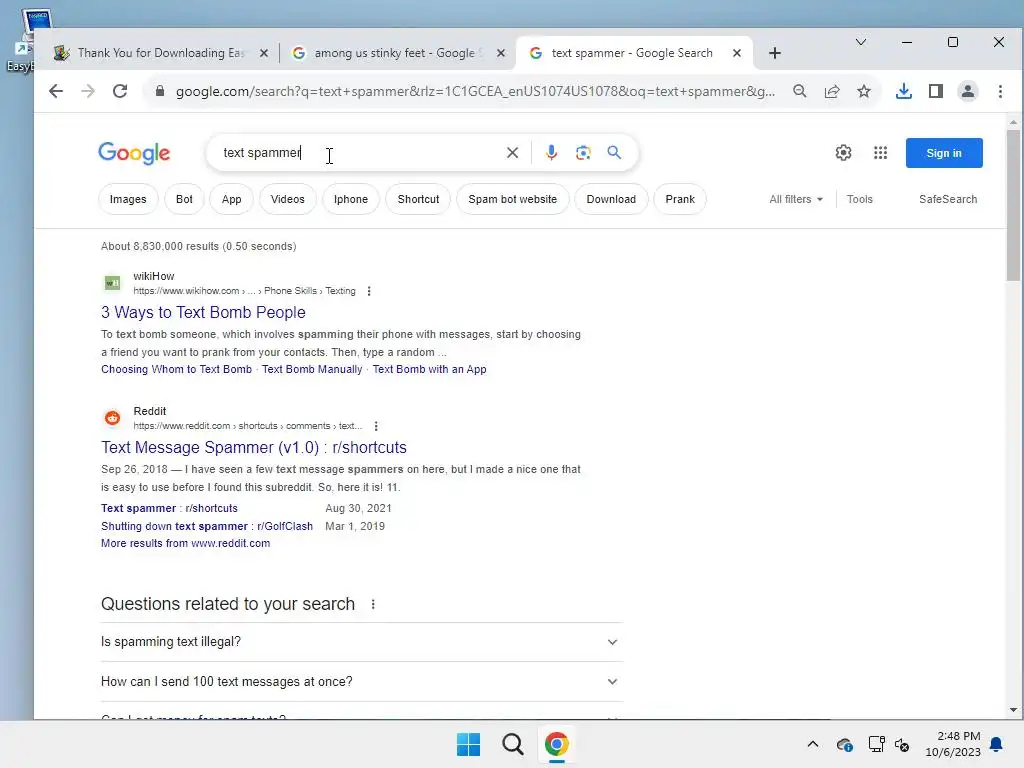1024x768 pixels.
Task: Open Chrome profile avatar
Action: coord(968,91)
